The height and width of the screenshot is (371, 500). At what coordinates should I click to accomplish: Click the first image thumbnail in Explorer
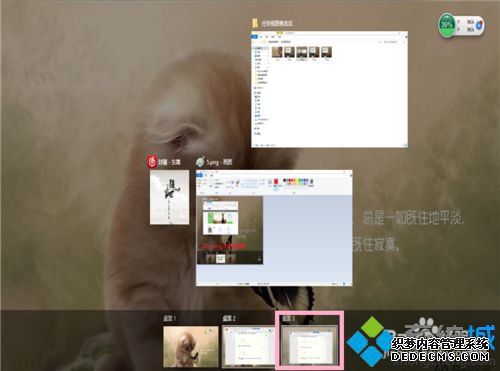point(277,52)
